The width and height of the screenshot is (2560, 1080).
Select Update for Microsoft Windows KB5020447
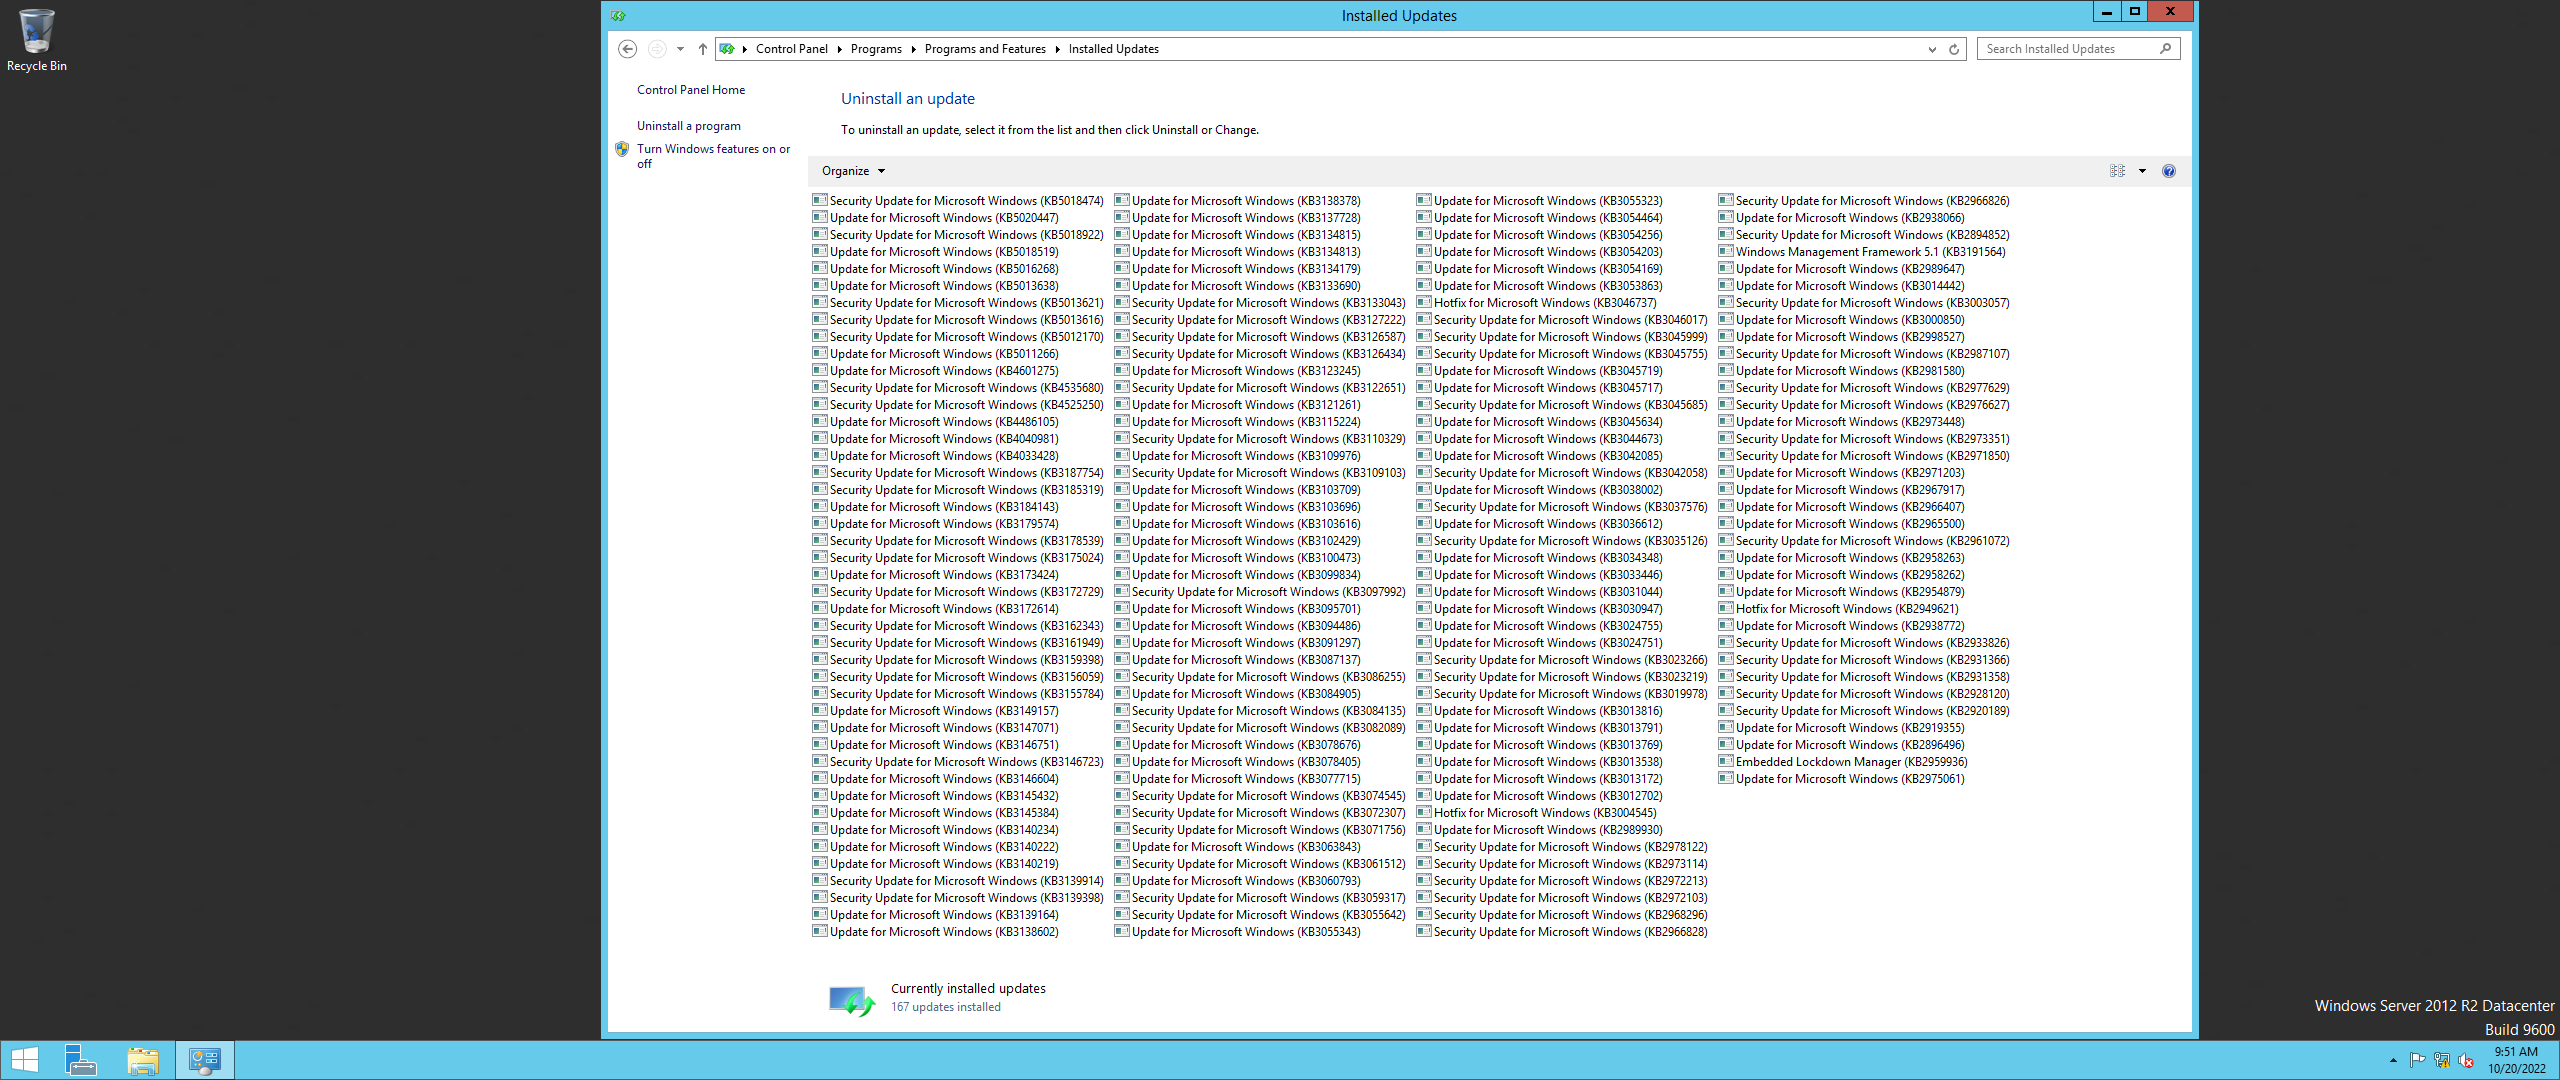(x=935, y=218)
